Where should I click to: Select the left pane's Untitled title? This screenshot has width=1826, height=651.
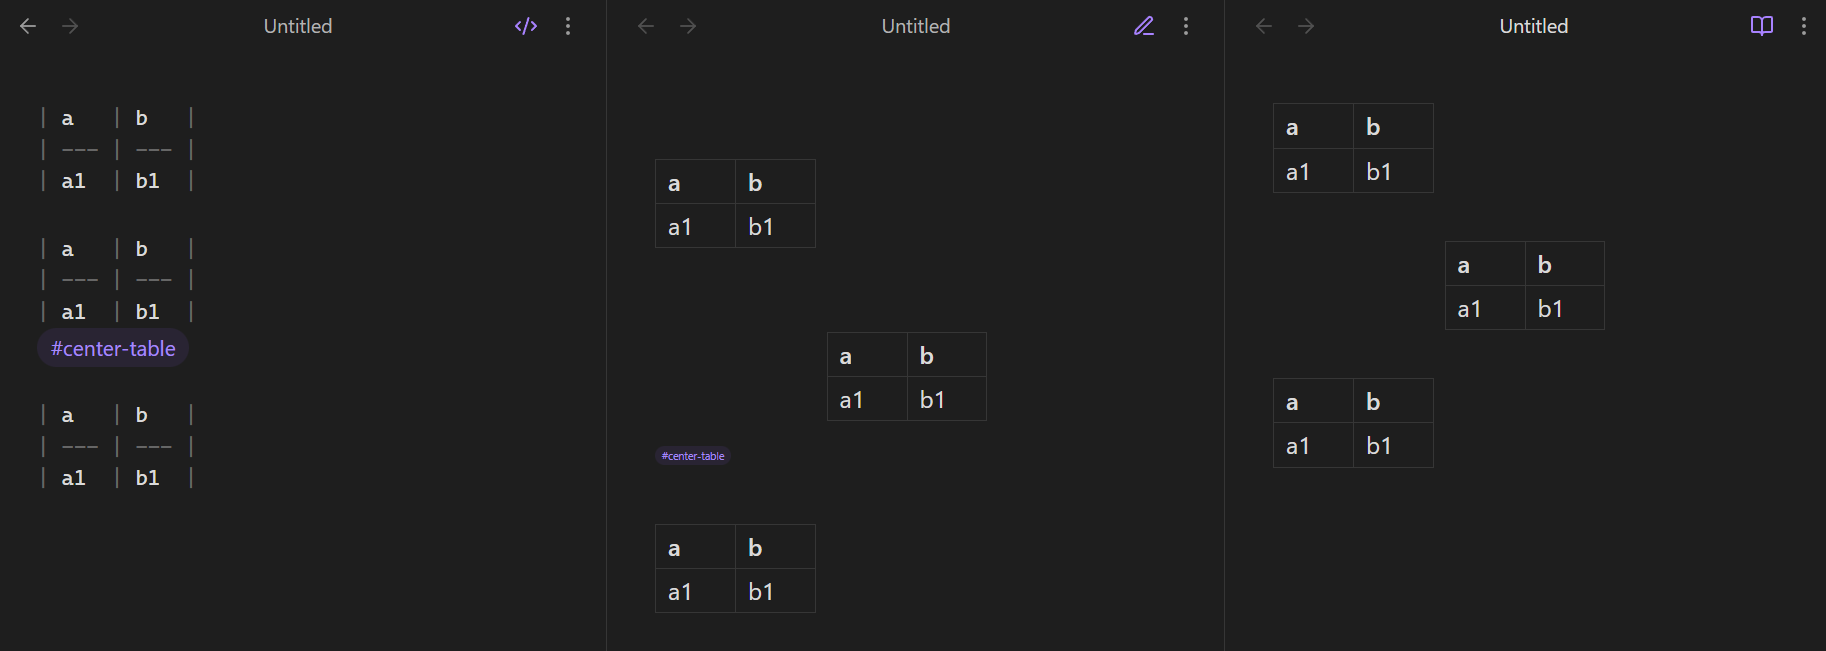(x=298, y=26)
